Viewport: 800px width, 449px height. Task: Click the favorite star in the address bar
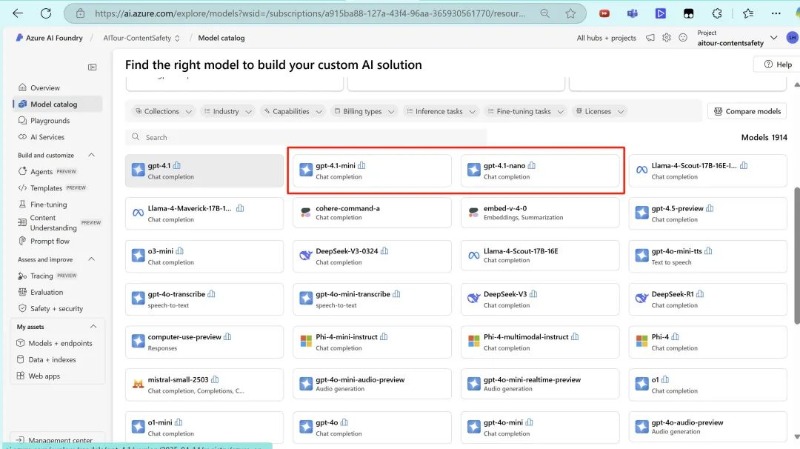click(570, 14)
